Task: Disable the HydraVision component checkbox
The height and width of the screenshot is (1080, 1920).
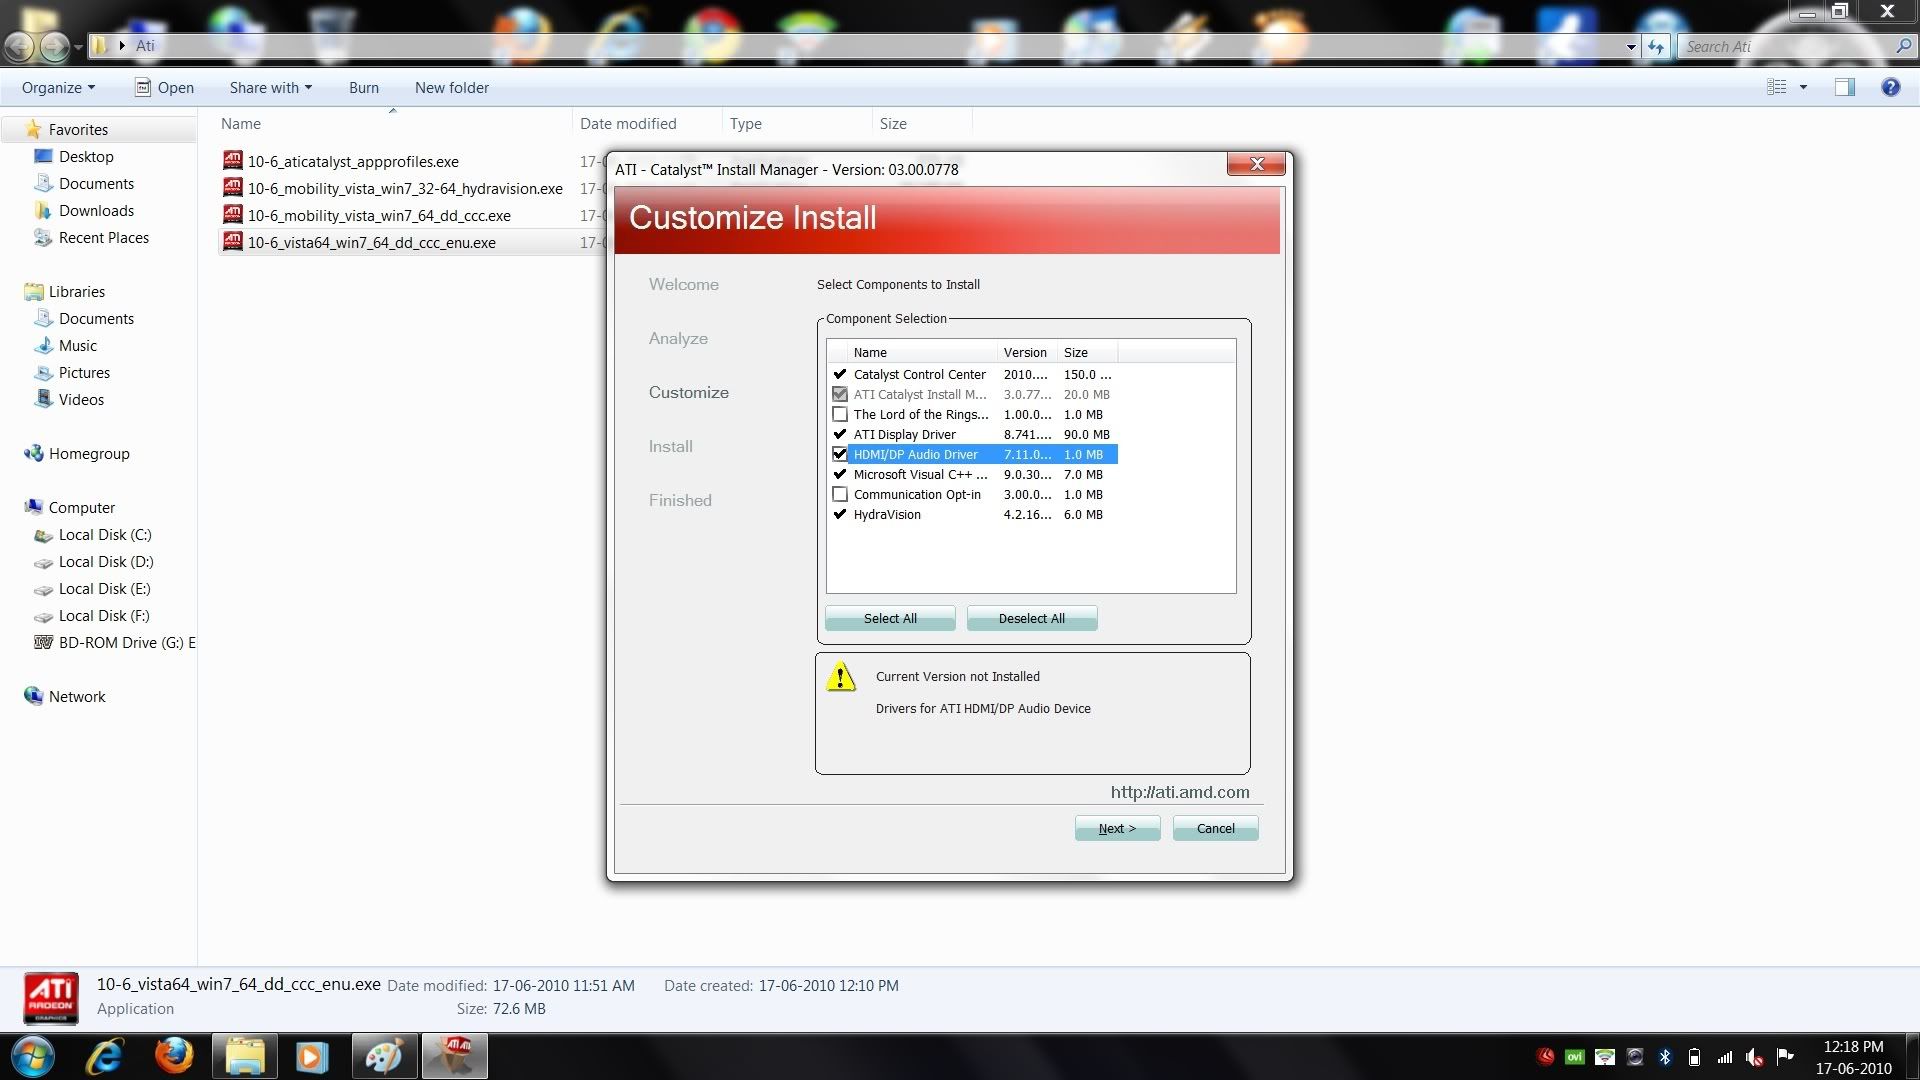Action: [840, 514]
